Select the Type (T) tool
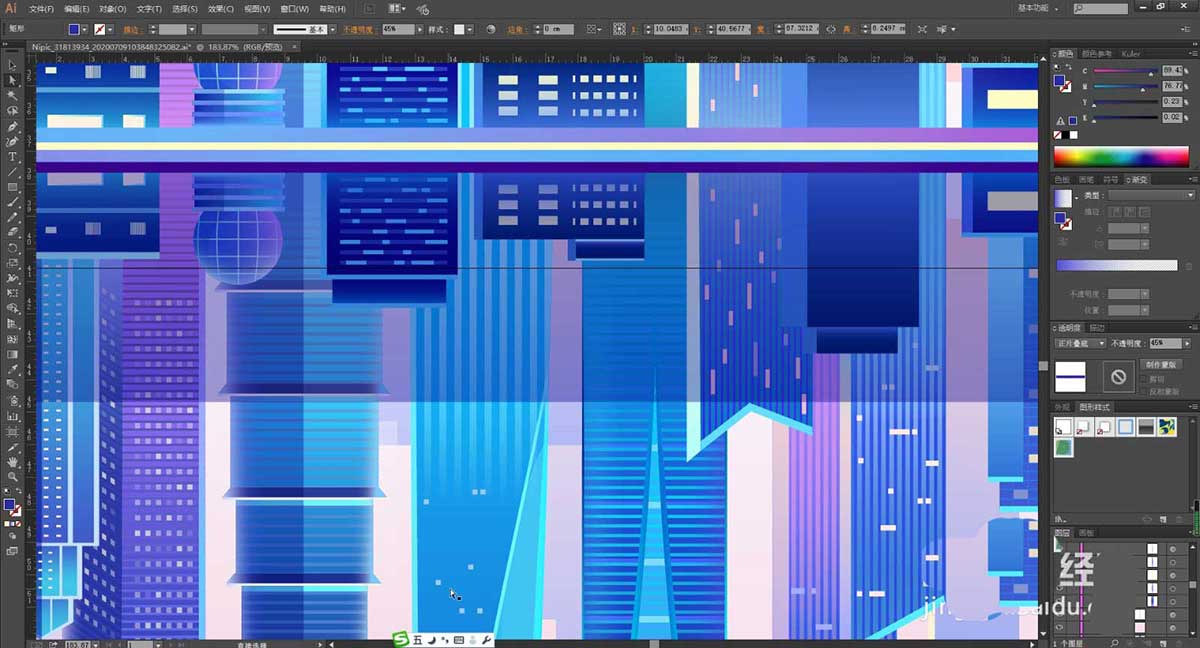1200x648 pixels. [13, 157]
